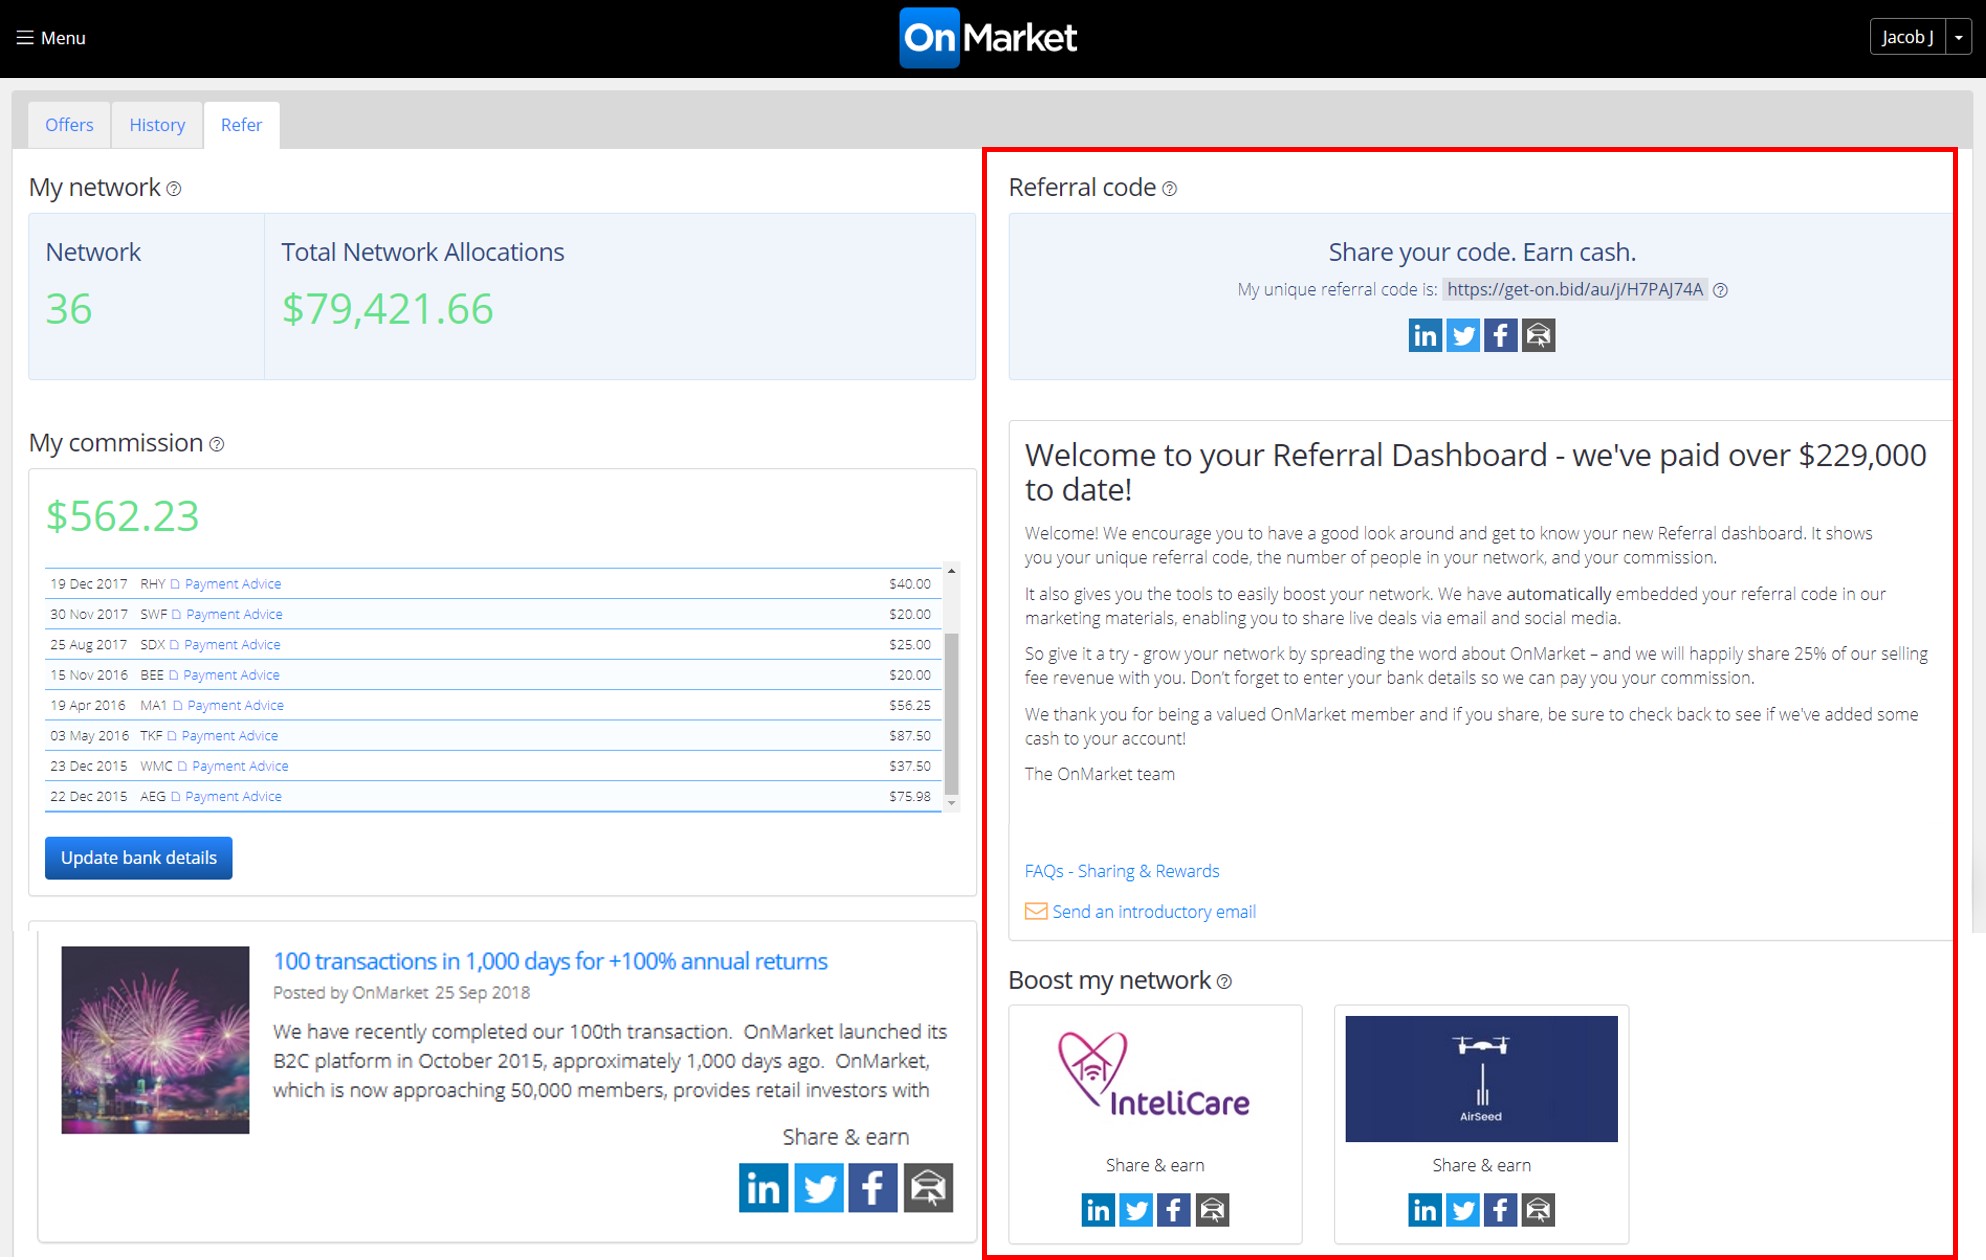Share the article via email icon
The image size is (1986, 1260).
[x=928, y=1187]
